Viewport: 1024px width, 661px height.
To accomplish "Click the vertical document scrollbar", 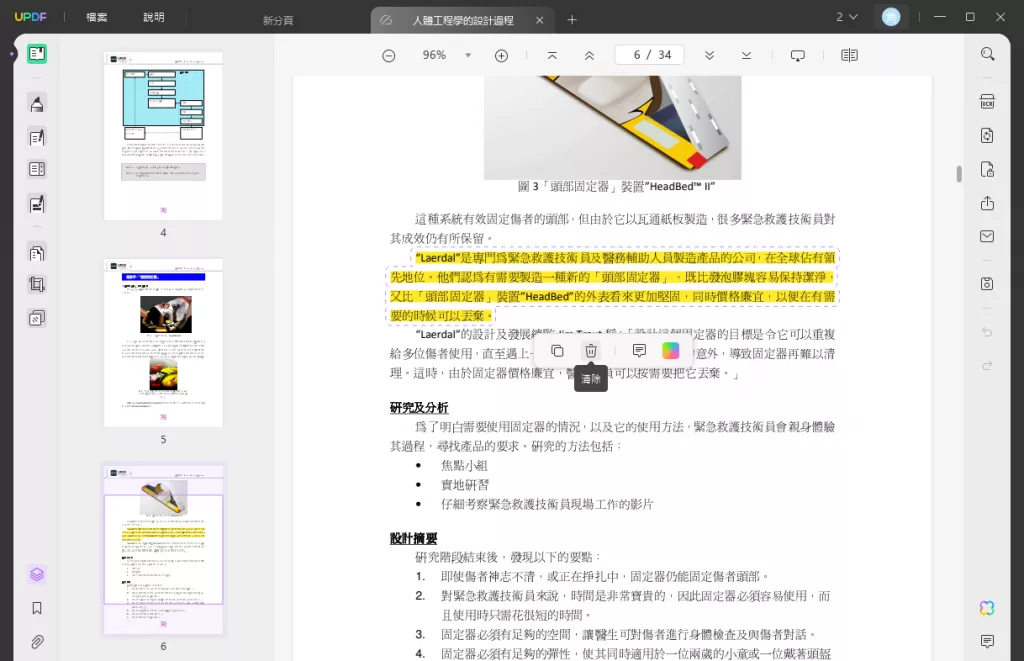I will coord(959,174).
